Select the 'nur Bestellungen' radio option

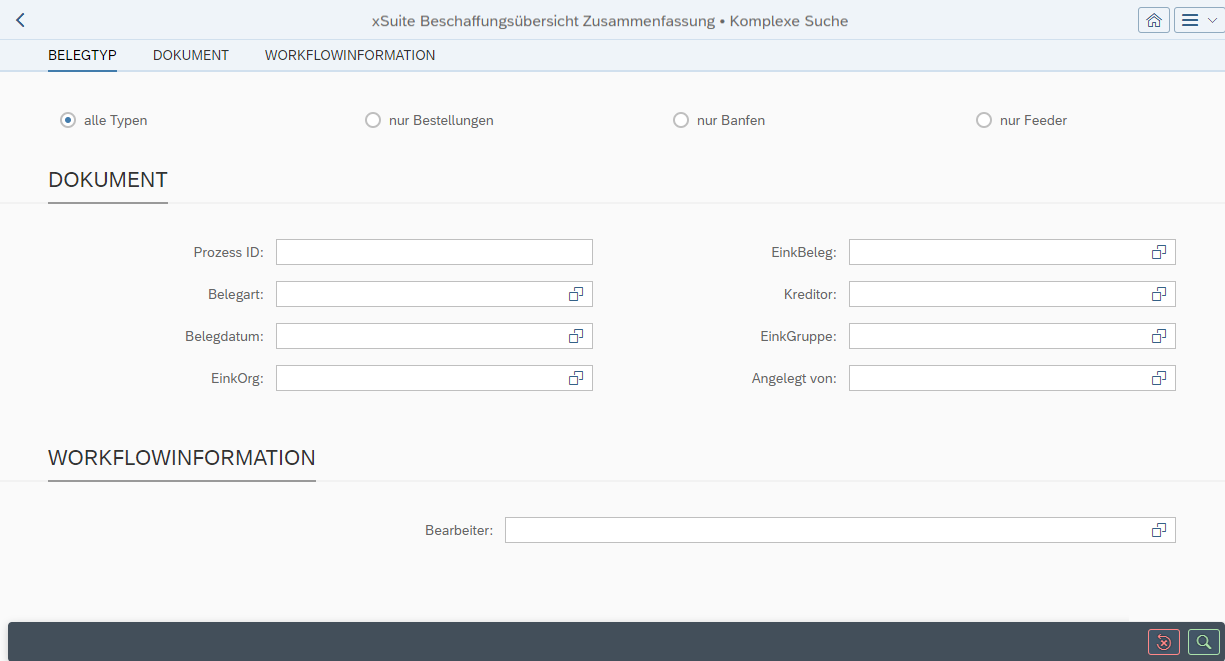pos(372,119)
